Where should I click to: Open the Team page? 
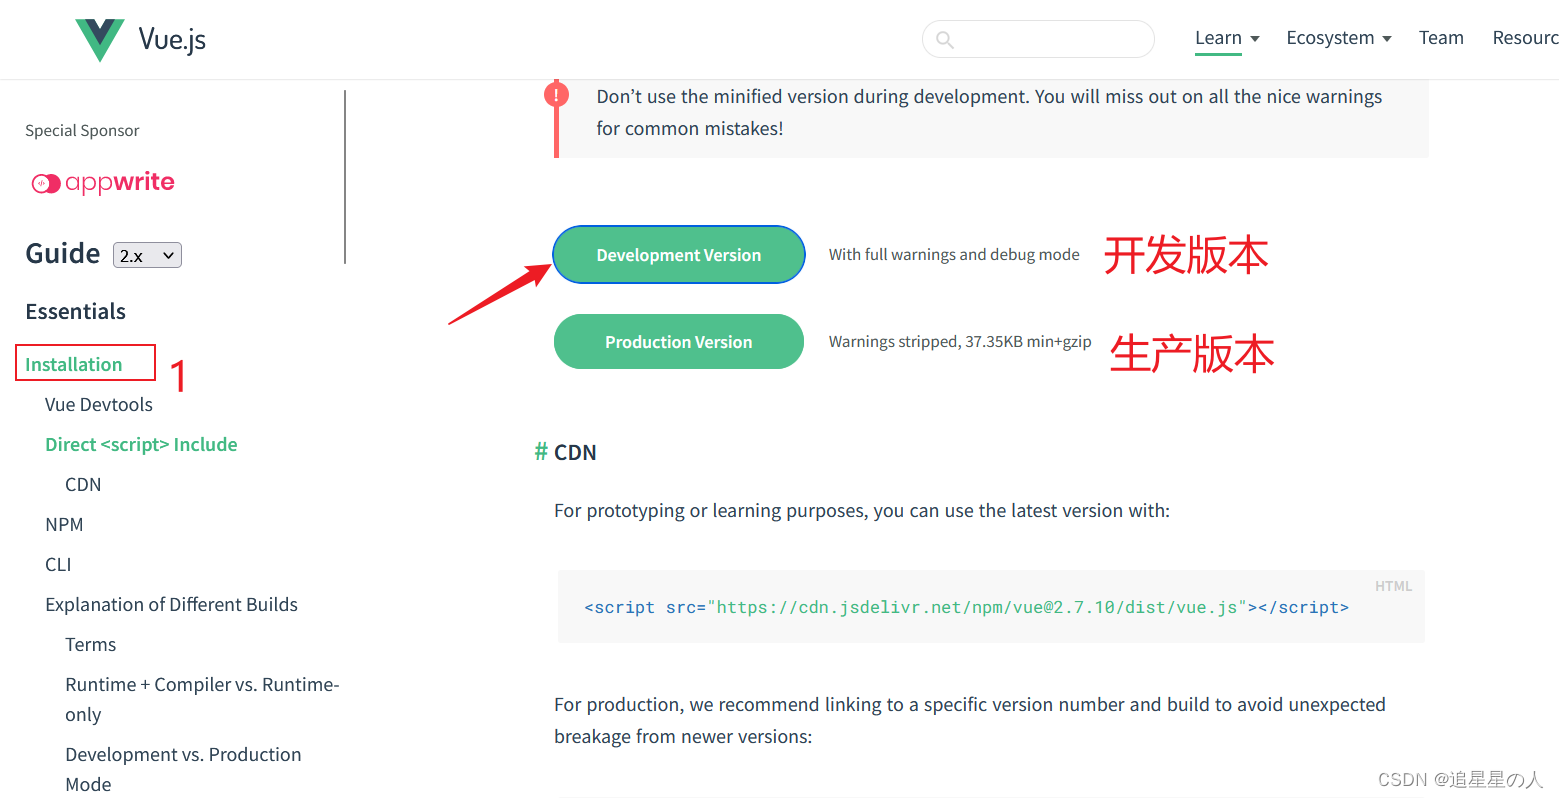click(x=1441, y=38)
